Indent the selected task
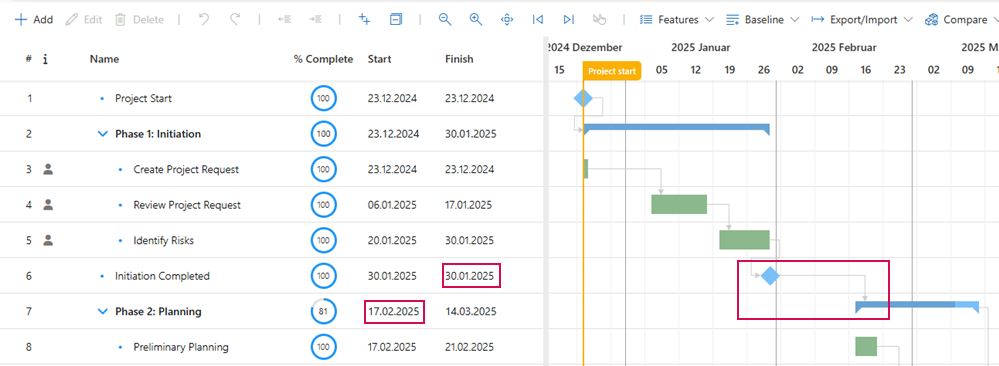The width and height of the screenshot is (999, 366). pos(315,20)
